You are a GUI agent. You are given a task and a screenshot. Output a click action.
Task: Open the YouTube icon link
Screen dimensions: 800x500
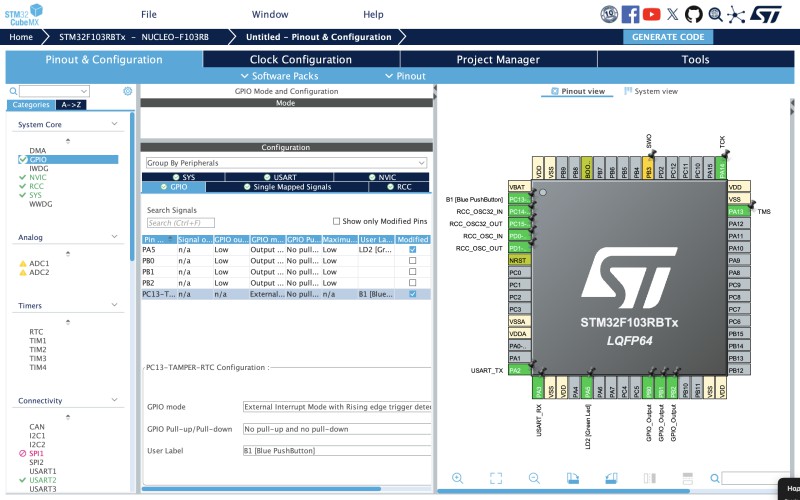point(652,14)
